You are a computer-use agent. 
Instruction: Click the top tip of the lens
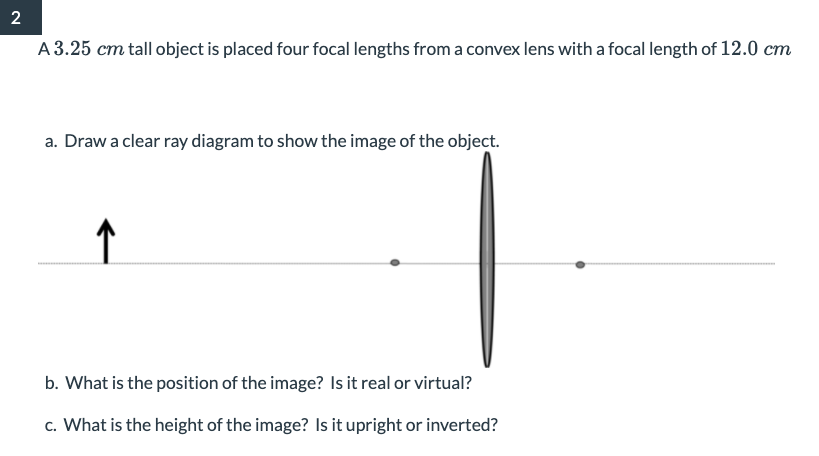pyautogui.click(x=487, y=158)
